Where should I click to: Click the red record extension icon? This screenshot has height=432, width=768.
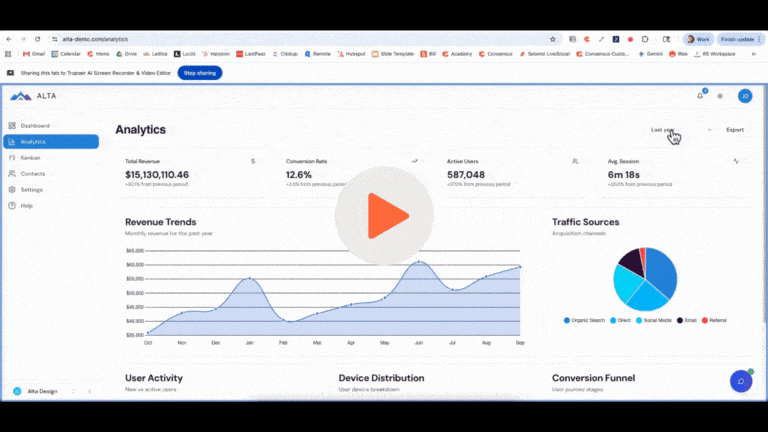(x=630, y=39)
